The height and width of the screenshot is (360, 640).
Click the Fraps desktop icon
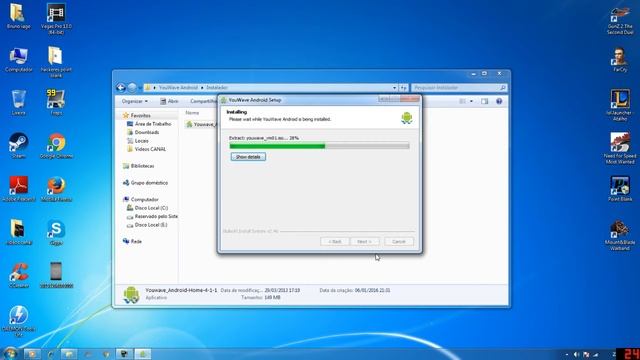click(x=56, y=102)
